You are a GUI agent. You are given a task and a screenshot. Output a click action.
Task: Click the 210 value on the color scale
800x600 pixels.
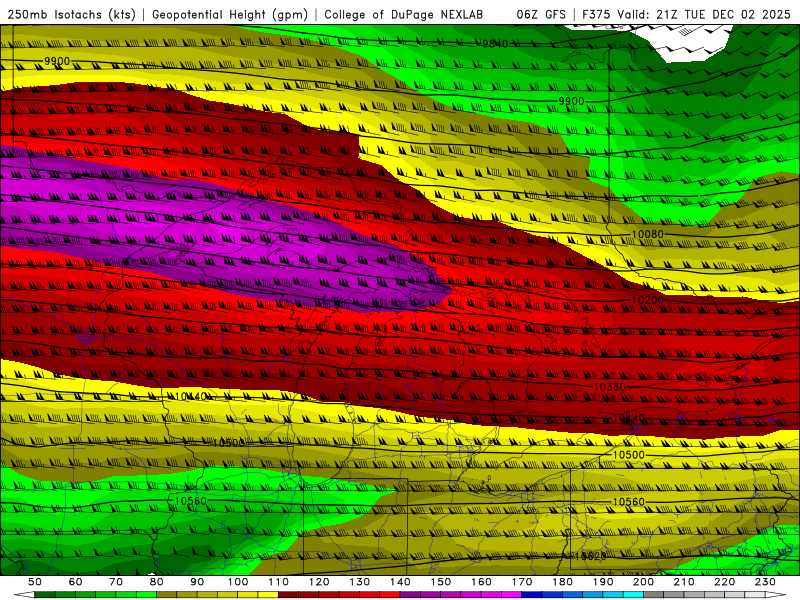point(684,582)
